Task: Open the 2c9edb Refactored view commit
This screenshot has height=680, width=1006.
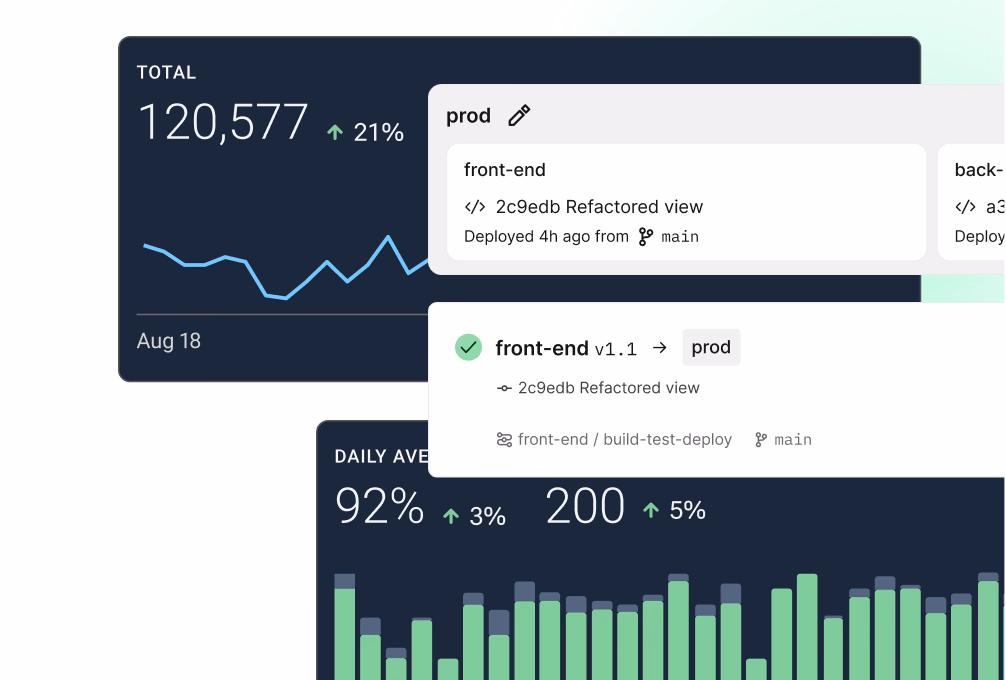Action: point(608,388)
